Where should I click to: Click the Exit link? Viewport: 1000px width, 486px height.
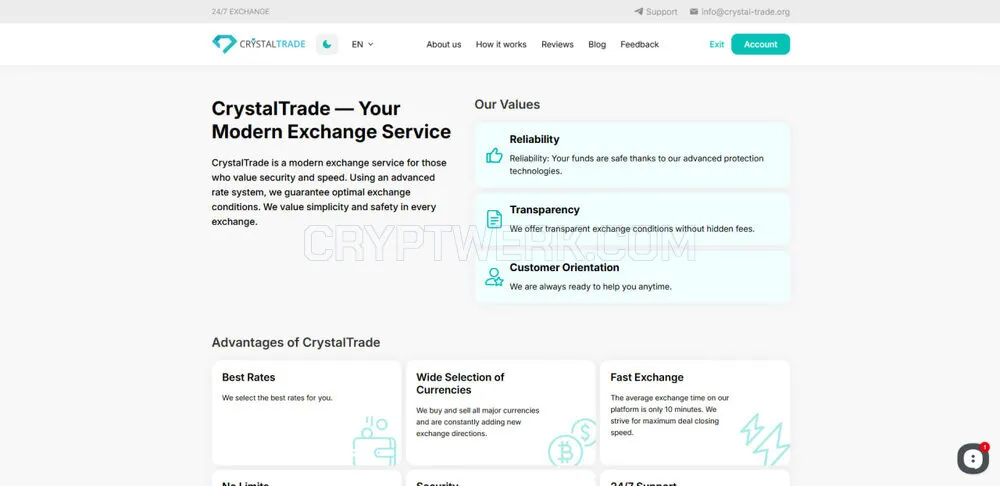tap(717, 44)
